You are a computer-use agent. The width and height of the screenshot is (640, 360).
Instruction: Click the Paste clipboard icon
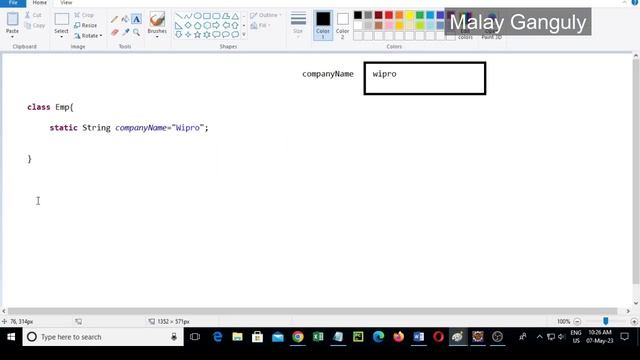[x=12, y=19]
